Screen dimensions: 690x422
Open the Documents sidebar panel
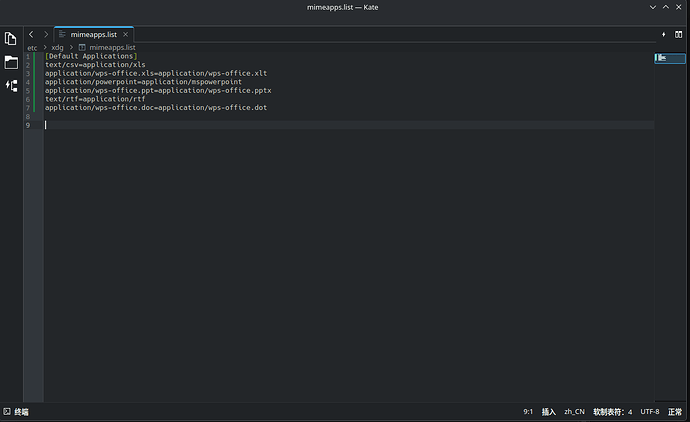pos(11,38)
